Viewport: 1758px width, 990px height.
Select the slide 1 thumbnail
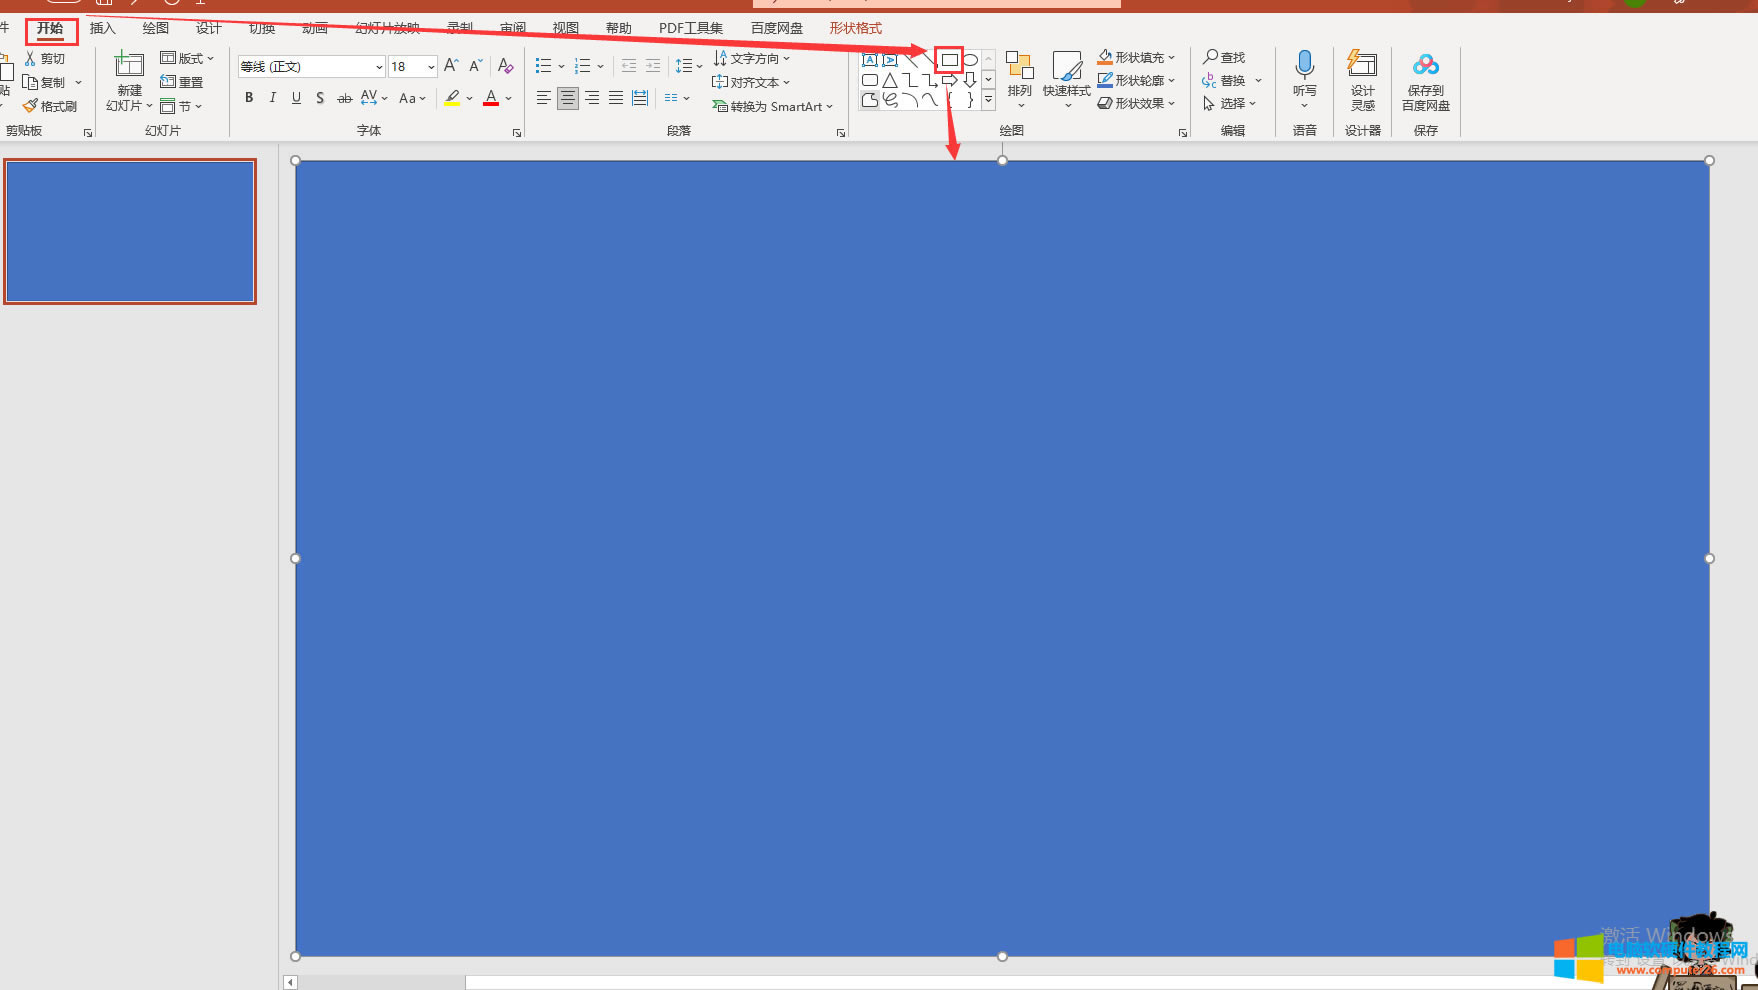pos(130,231)
